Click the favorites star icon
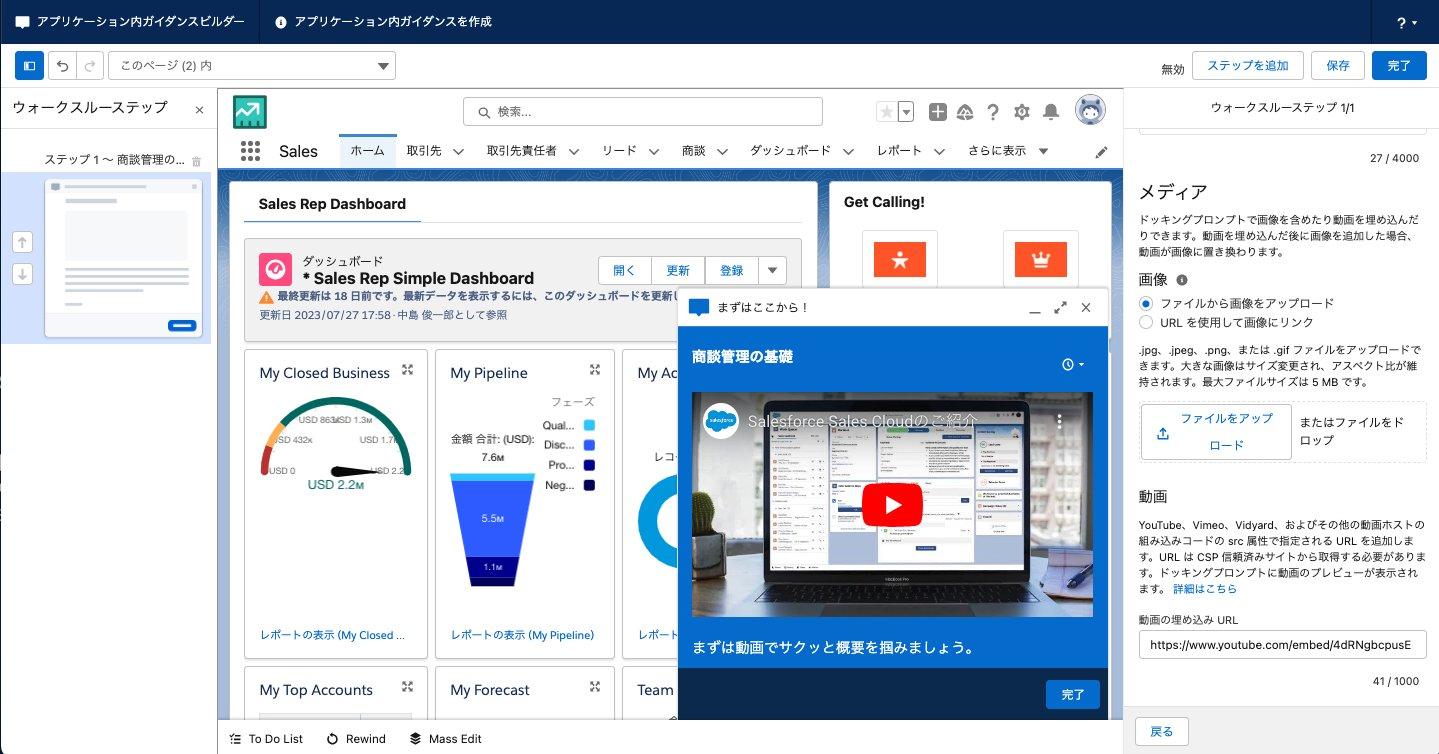 point(886,112)
